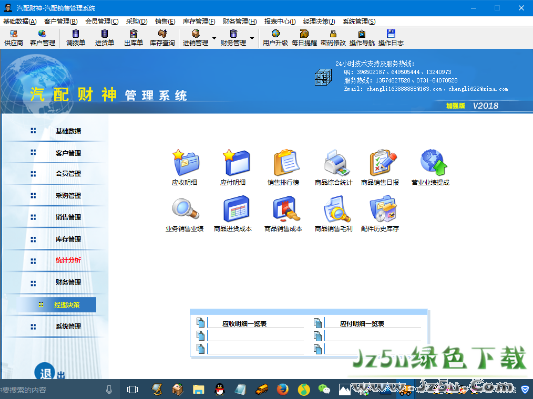Open the 财务管理(H) menu
The width and height of the screenshot is (533, 399).
click(x=240, y=21)
